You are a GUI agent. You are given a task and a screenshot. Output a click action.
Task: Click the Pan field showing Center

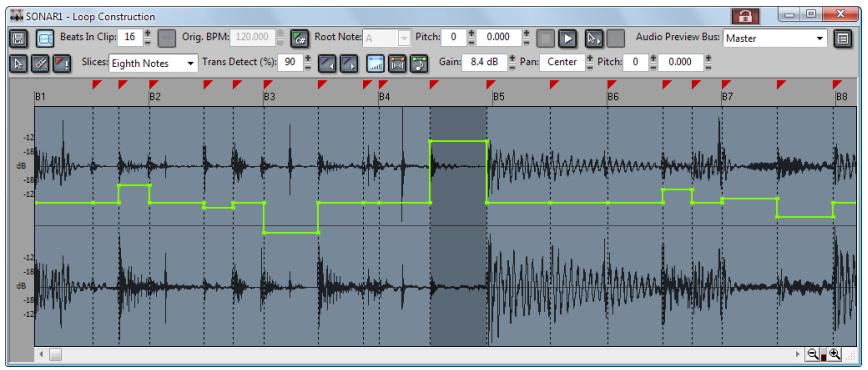pos(562,63)
